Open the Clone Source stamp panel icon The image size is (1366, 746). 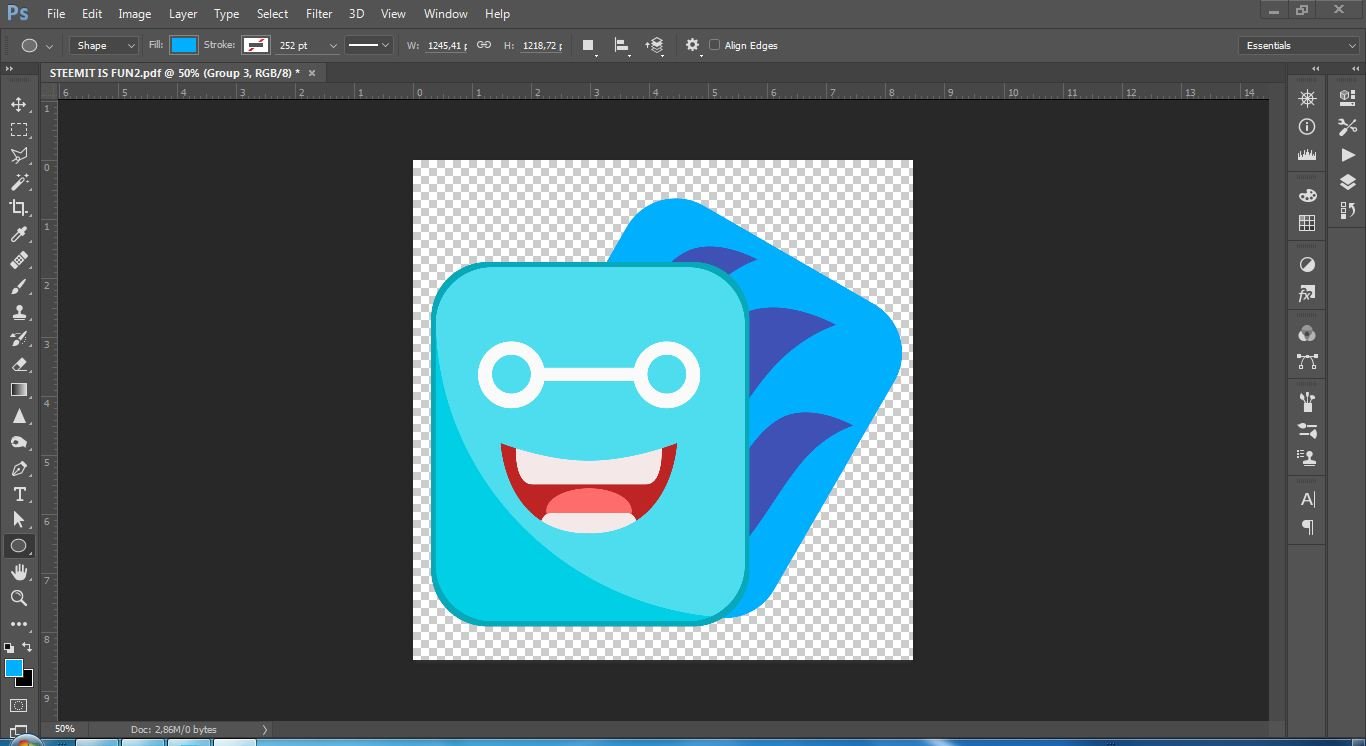coord(1307,458)
